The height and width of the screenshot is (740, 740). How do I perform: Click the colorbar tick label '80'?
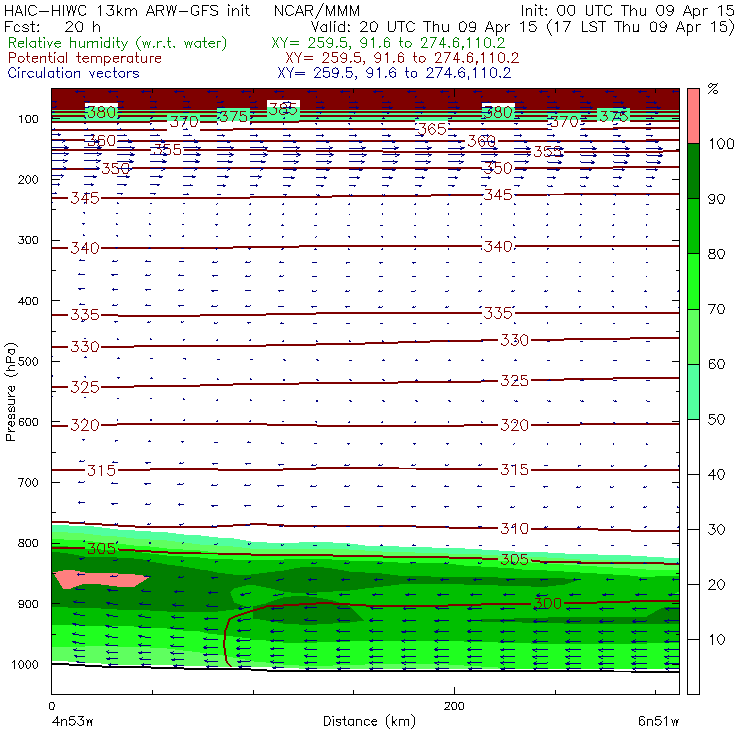716,254
